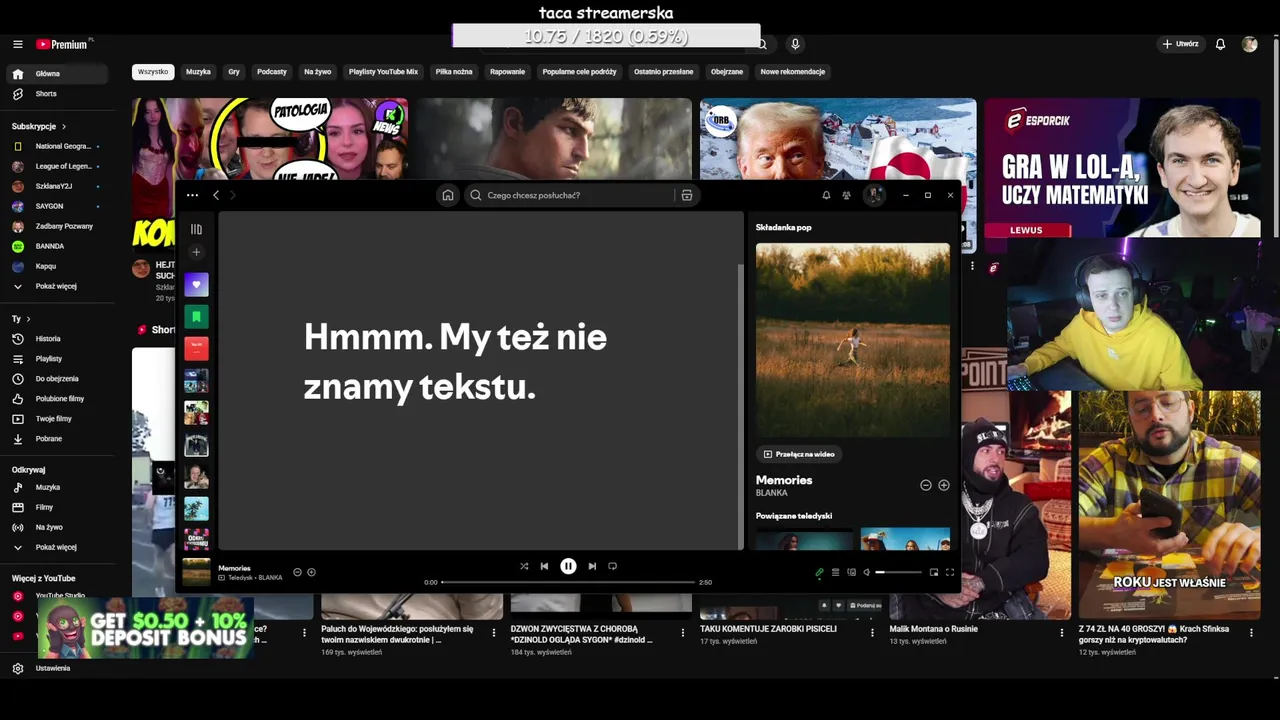Open YouTube 'Ustawienia' settings
The height and width of the screenshot is (720, 1280).
pos(58,668)
